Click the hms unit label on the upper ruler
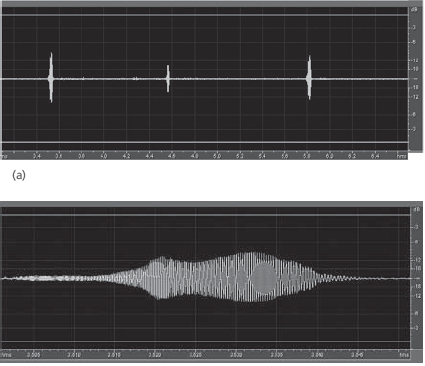 coord(401,156)
